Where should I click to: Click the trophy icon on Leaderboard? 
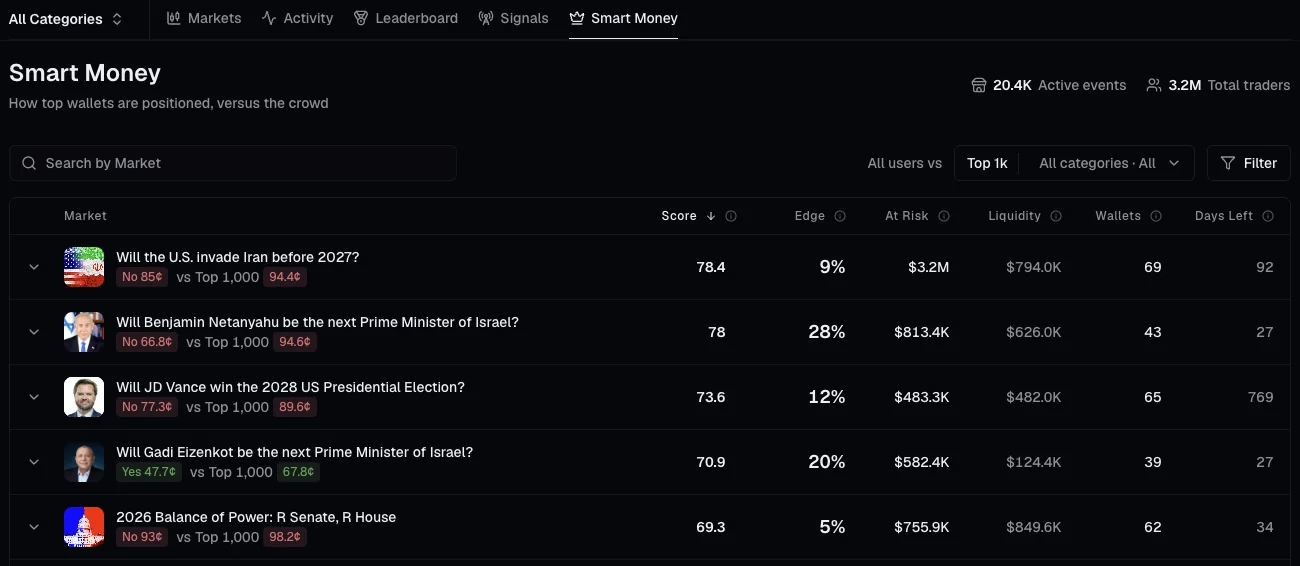pos(361,18)
